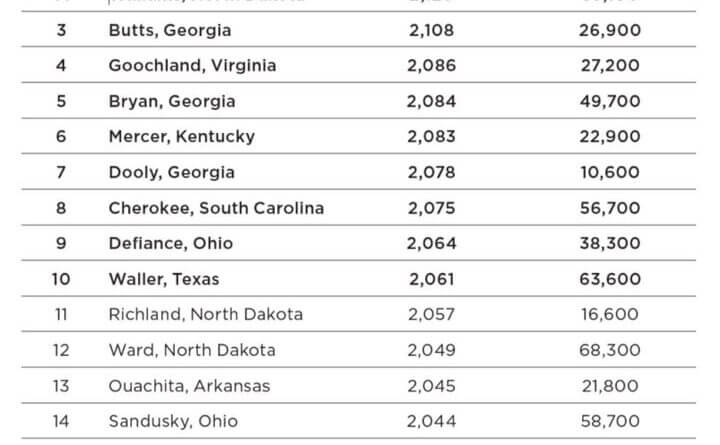This screenshot has height=445, width=720.
Task: Click the 63,600 value for Waller
Action: click(x=610, y=279)
